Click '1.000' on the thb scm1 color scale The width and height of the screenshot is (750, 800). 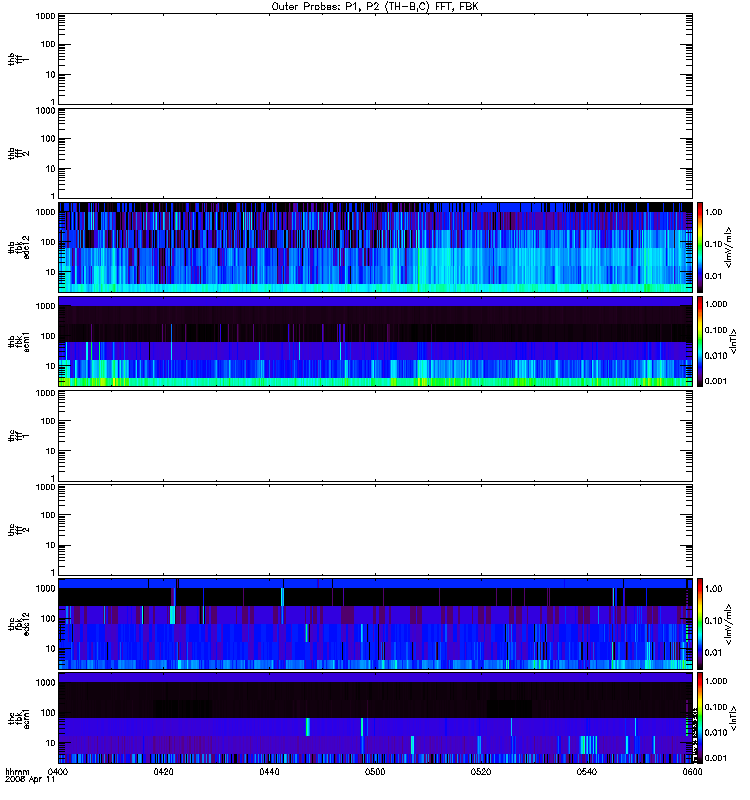716,305
